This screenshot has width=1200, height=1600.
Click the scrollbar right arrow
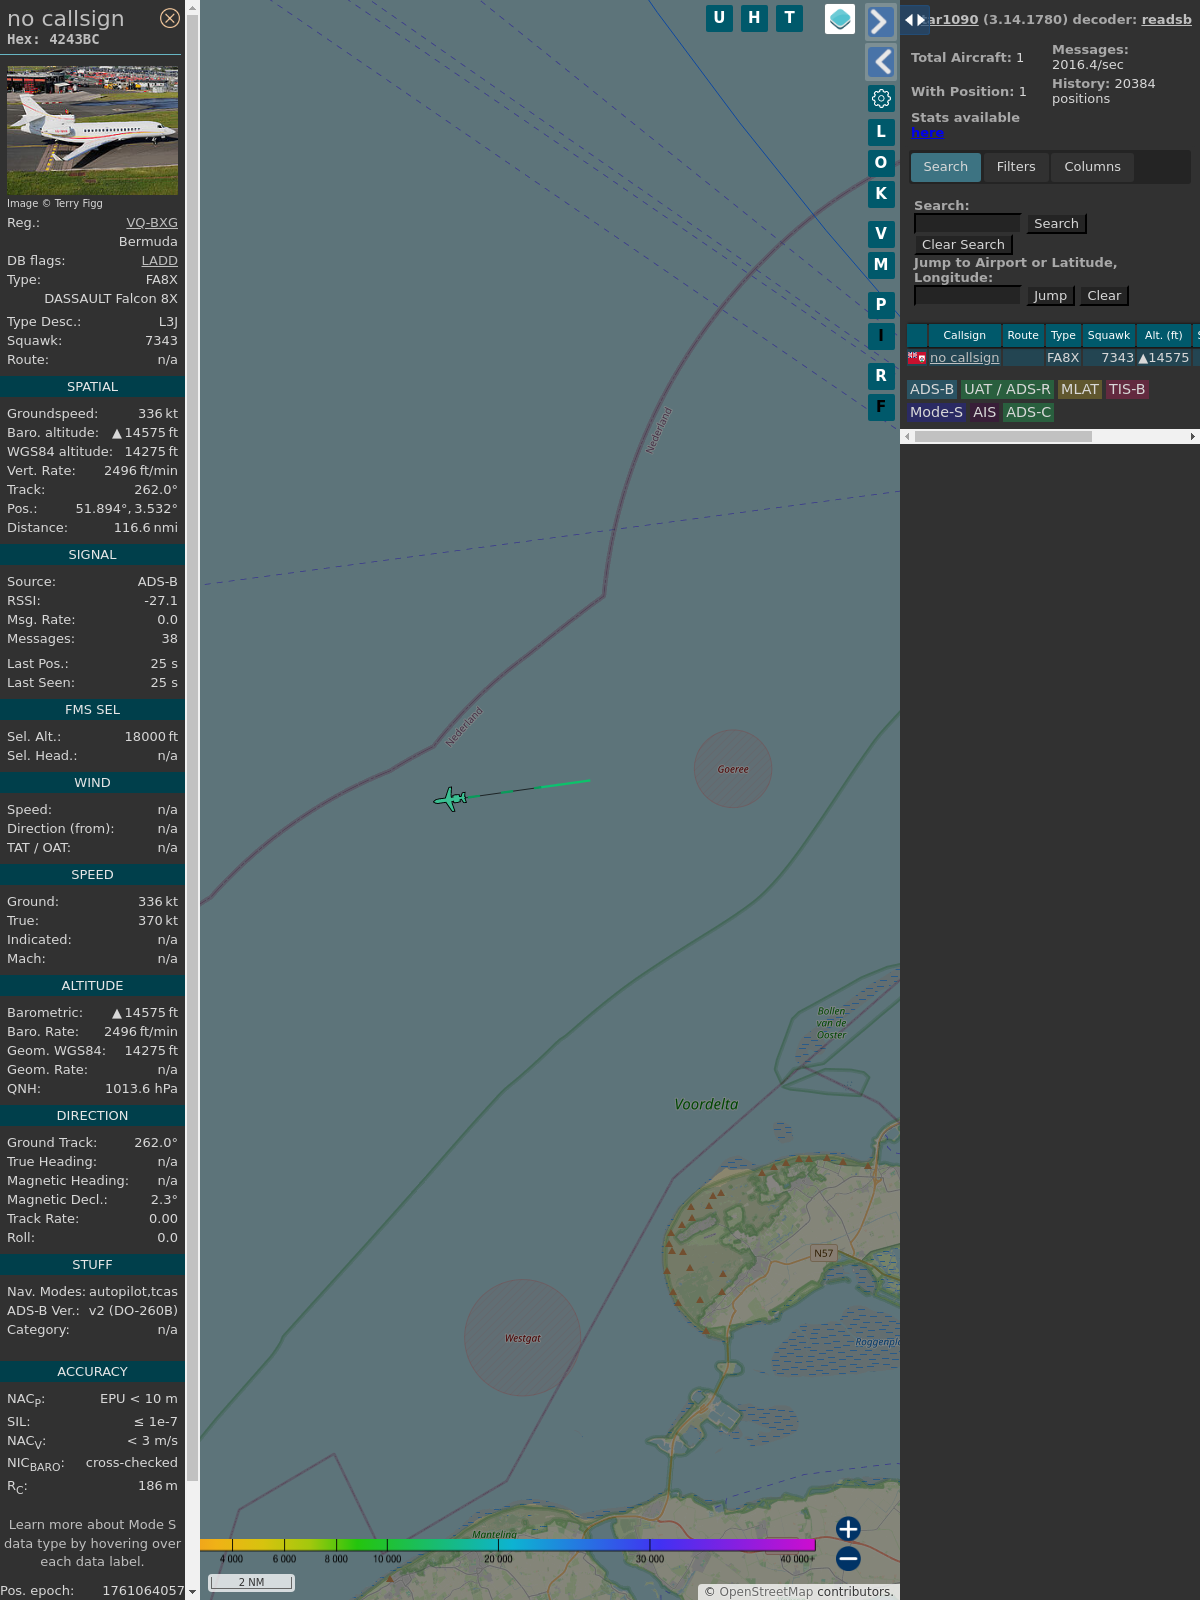(x=1193, y=437)
